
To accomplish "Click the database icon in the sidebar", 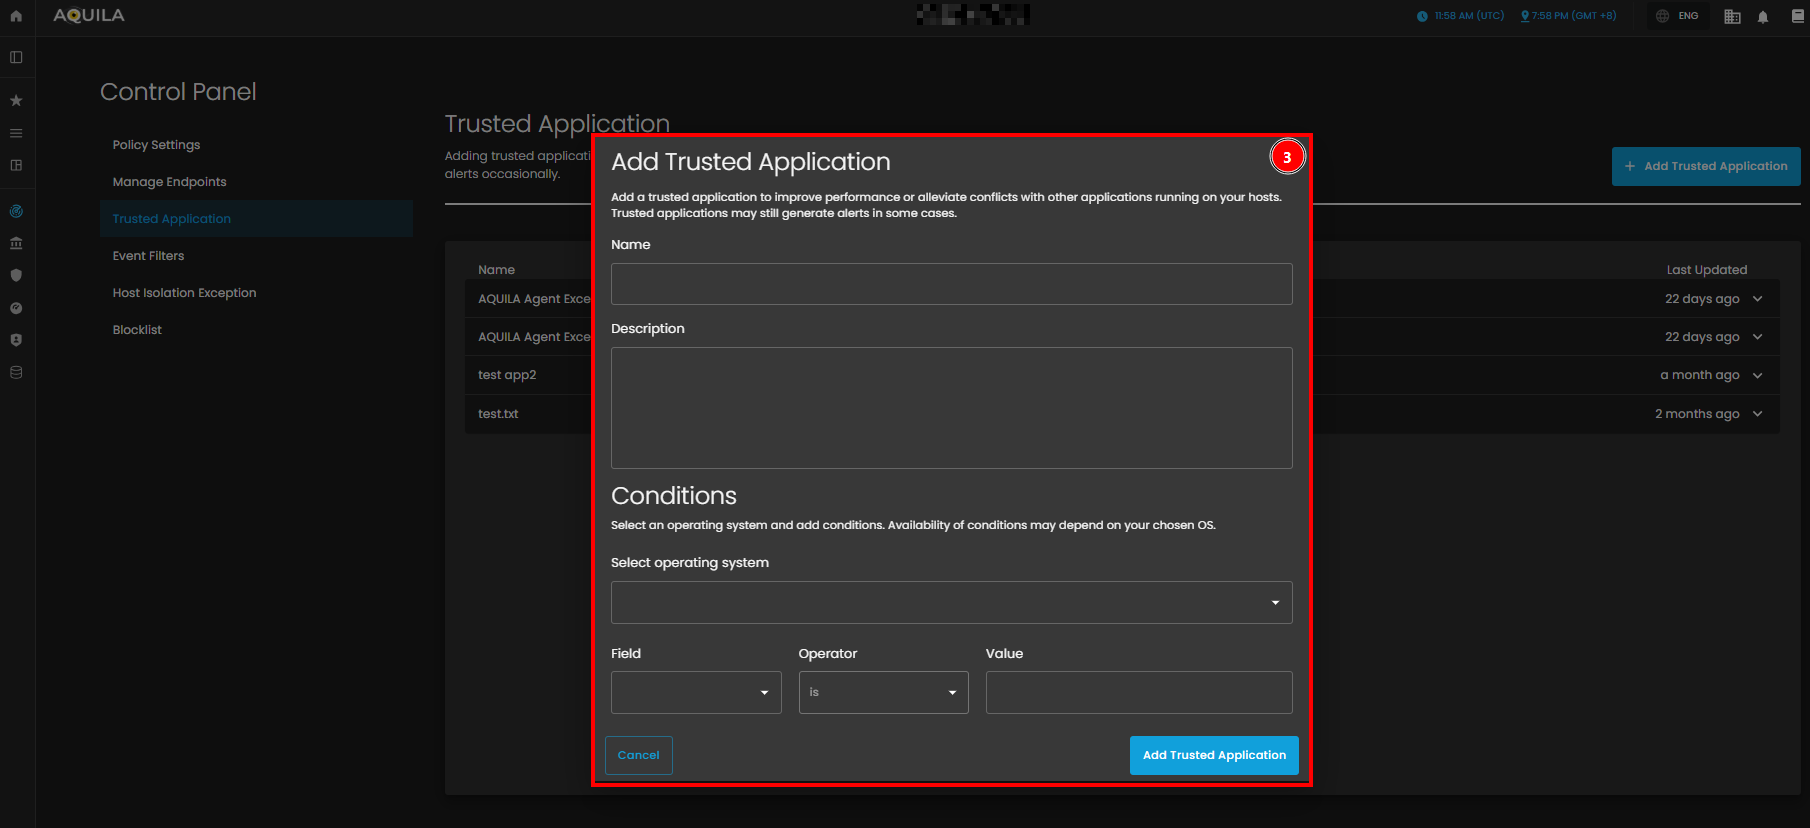I will click(16, 372).
